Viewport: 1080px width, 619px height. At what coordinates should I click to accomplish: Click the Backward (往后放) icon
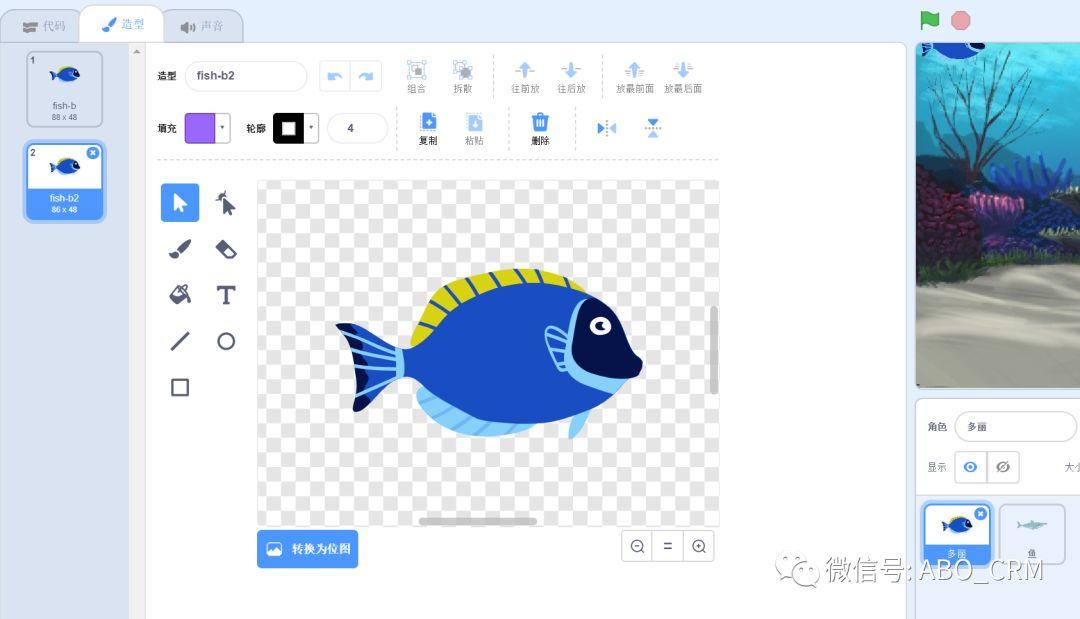(x=571, y=70)
